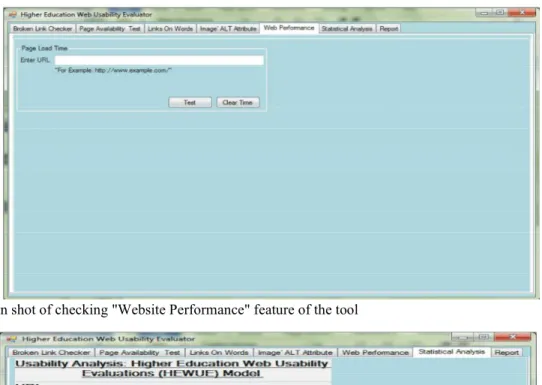The height and width of the screenshot is (385, 542).
Task: Open Broken Link Checker tab in lower window
Action: click(x=51, y=353)
